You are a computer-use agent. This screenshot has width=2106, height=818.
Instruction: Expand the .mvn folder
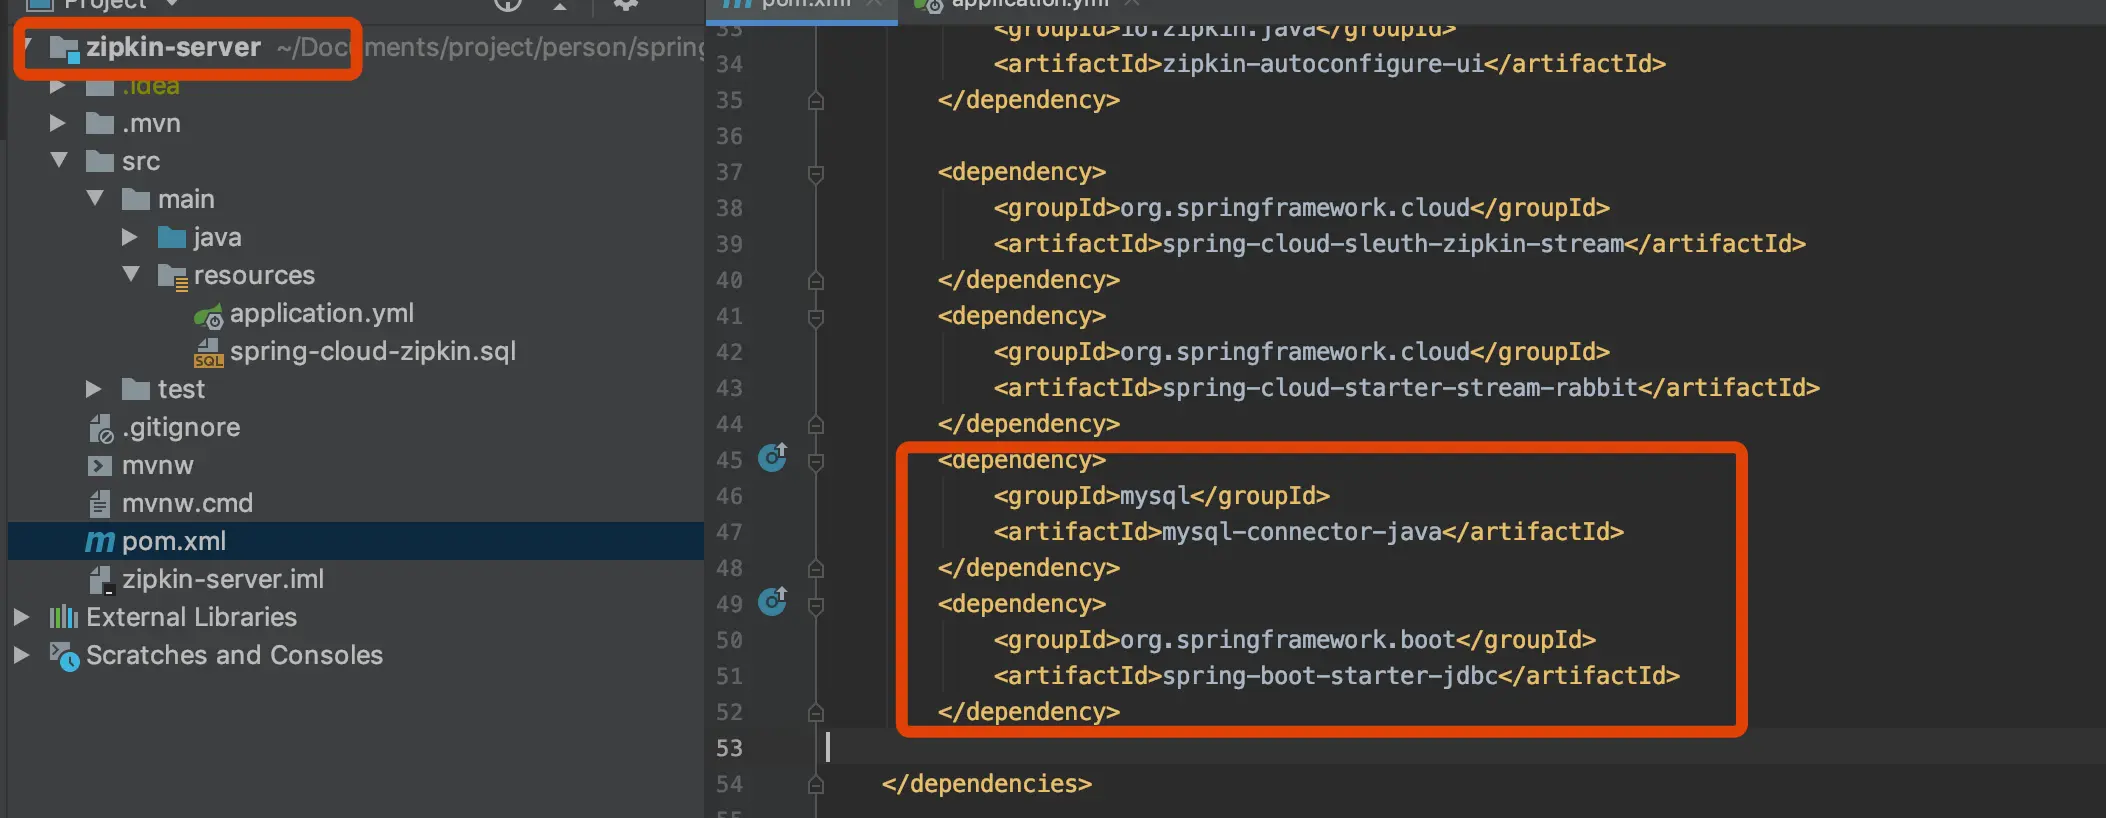click(x=58, y=123)
